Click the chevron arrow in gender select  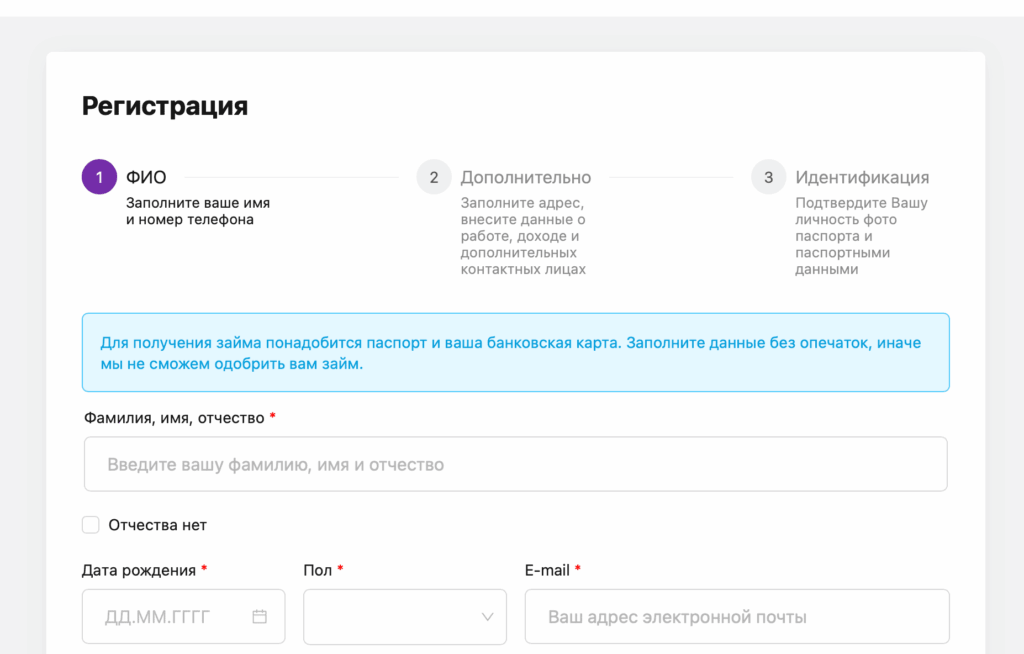click(x=488, y=617)
